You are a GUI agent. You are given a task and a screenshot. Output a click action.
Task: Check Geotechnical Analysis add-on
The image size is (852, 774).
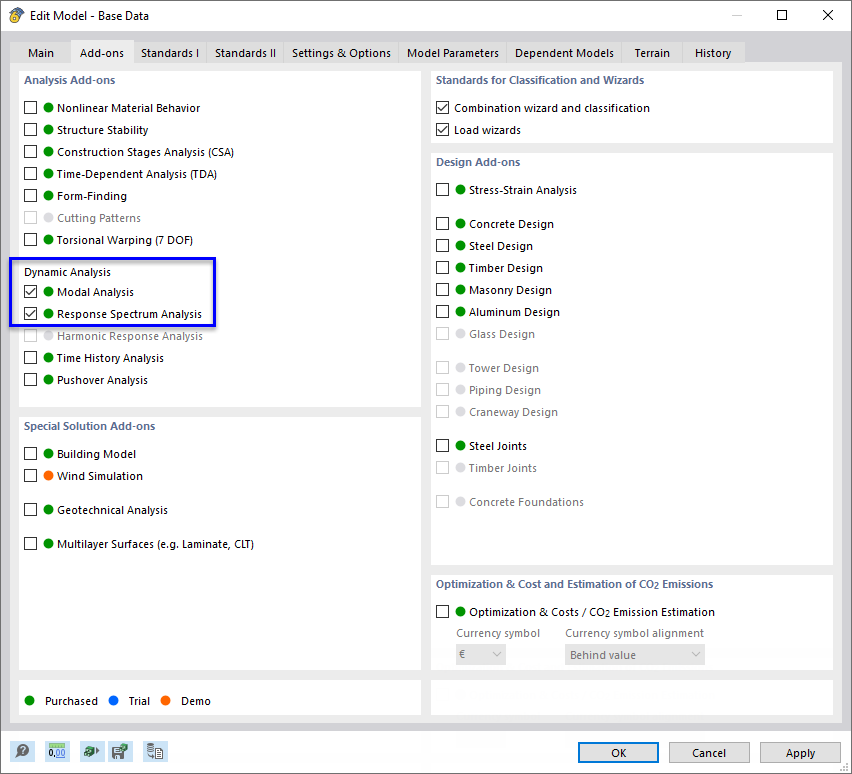(x=30, y=510)
